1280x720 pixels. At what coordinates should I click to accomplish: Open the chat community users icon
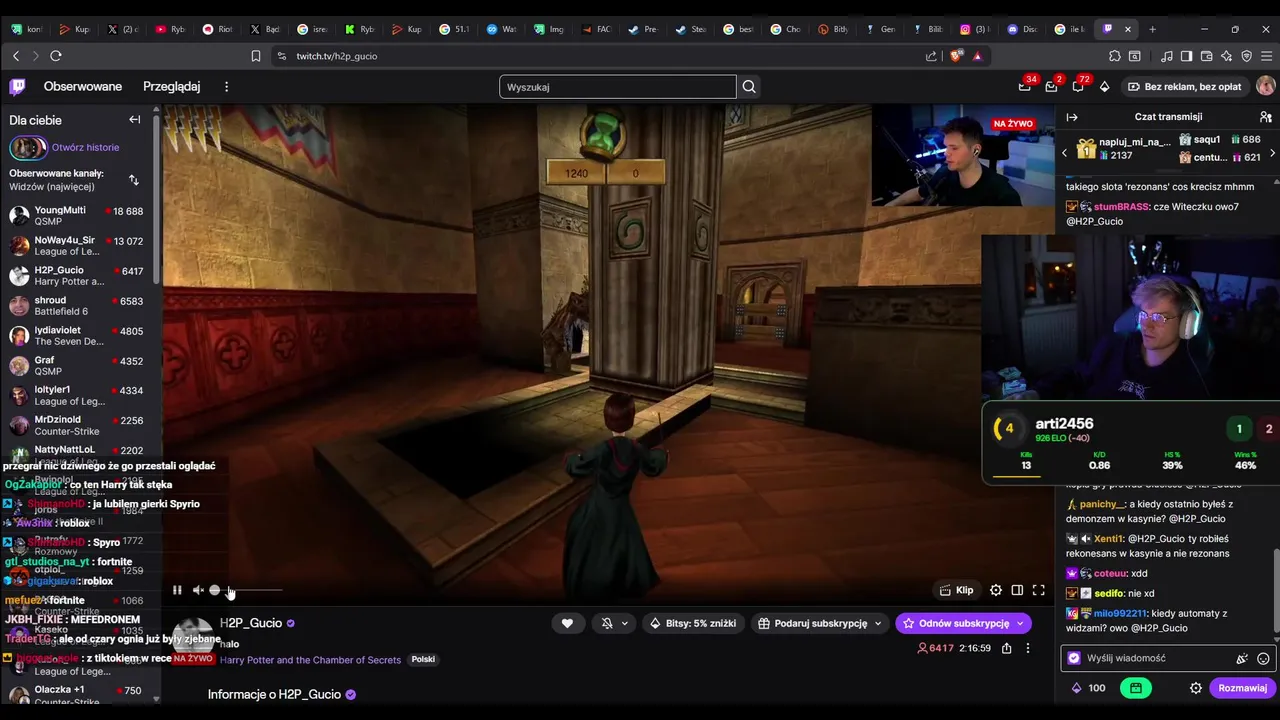[x=1265, y=117]
